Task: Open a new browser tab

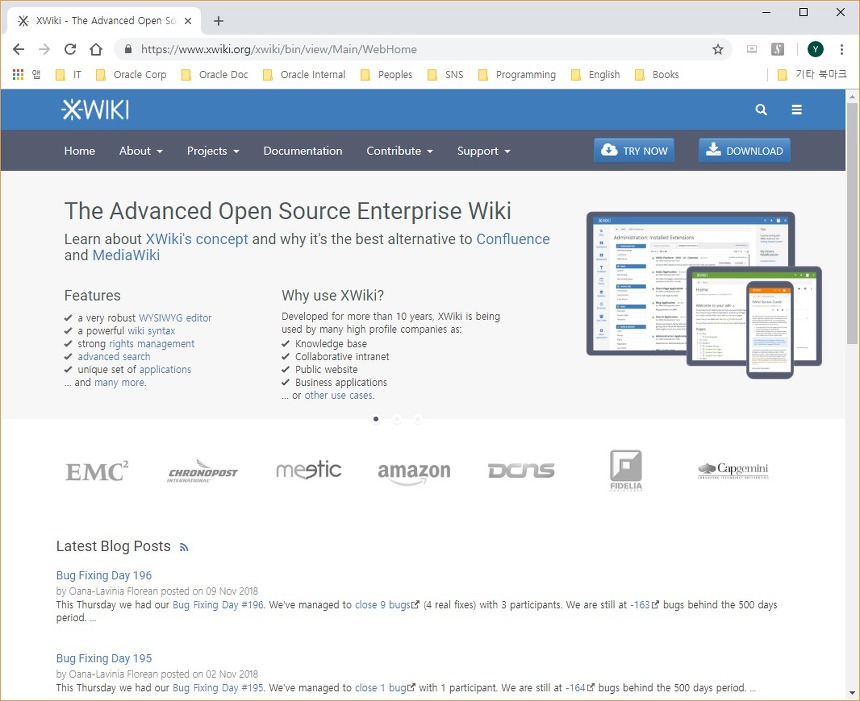Action: click(218, 21)
